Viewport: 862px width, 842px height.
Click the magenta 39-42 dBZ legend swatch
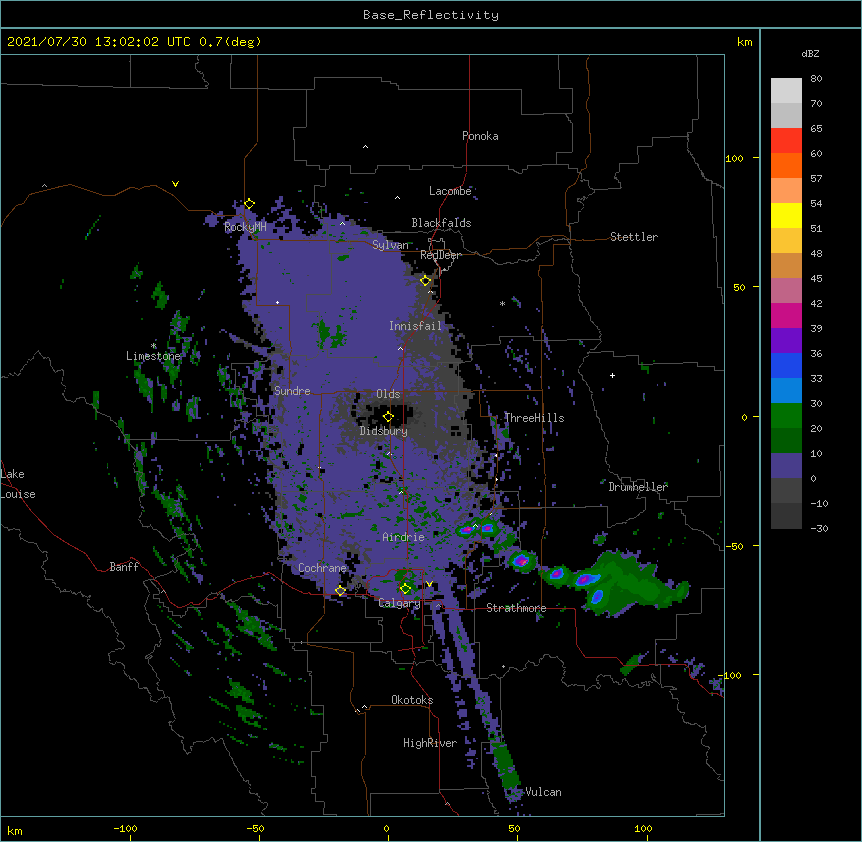pyautogui.click(x=786, y=315)
